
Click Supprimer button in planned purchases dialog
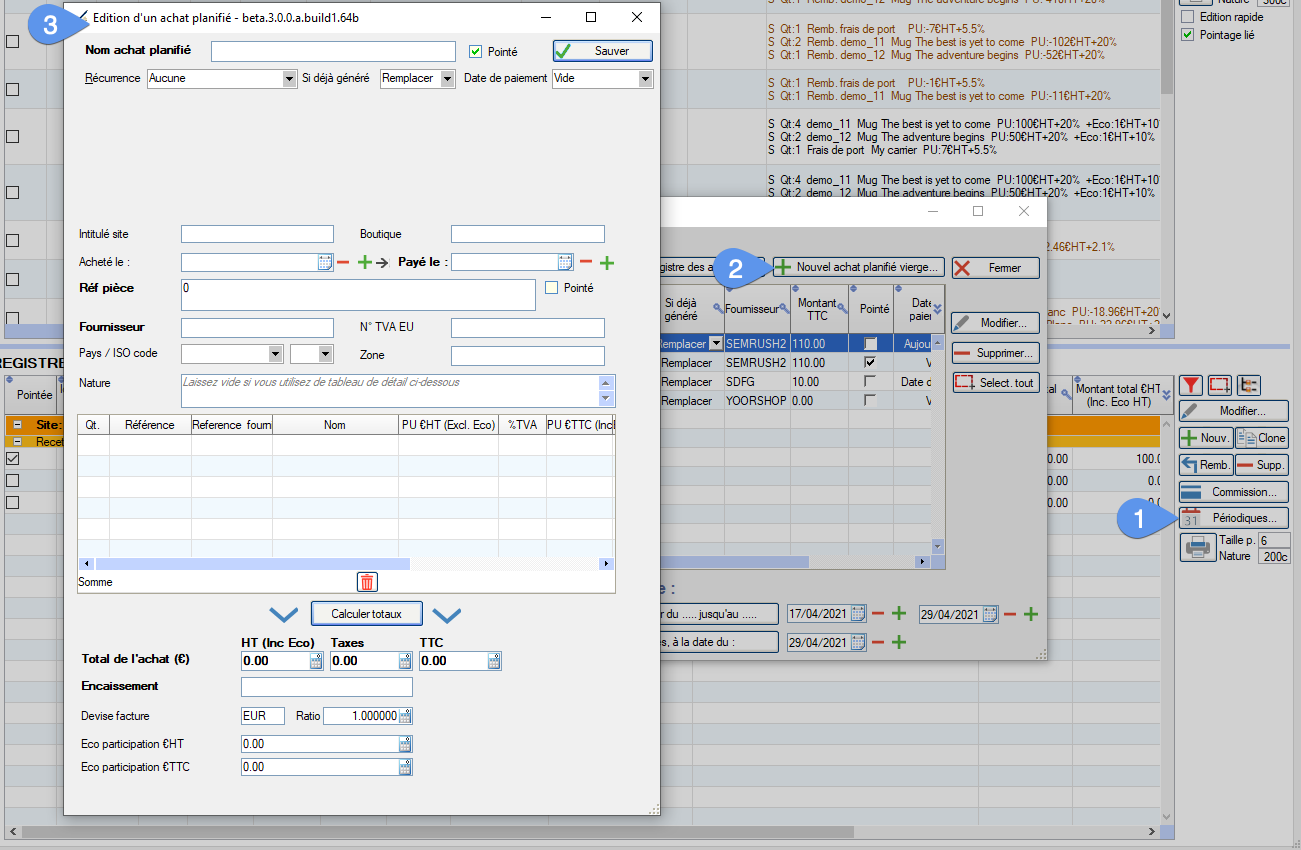(x=996, y=353)
